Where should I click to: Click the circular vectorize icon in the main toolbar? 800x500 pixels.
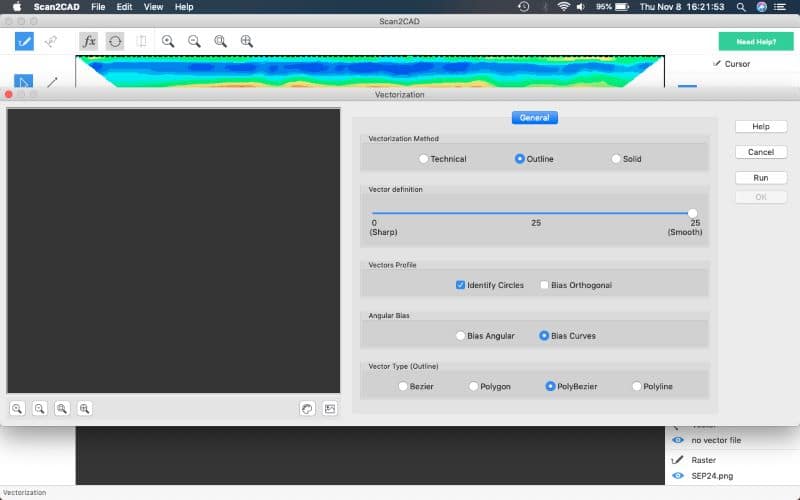pos(115,41)
